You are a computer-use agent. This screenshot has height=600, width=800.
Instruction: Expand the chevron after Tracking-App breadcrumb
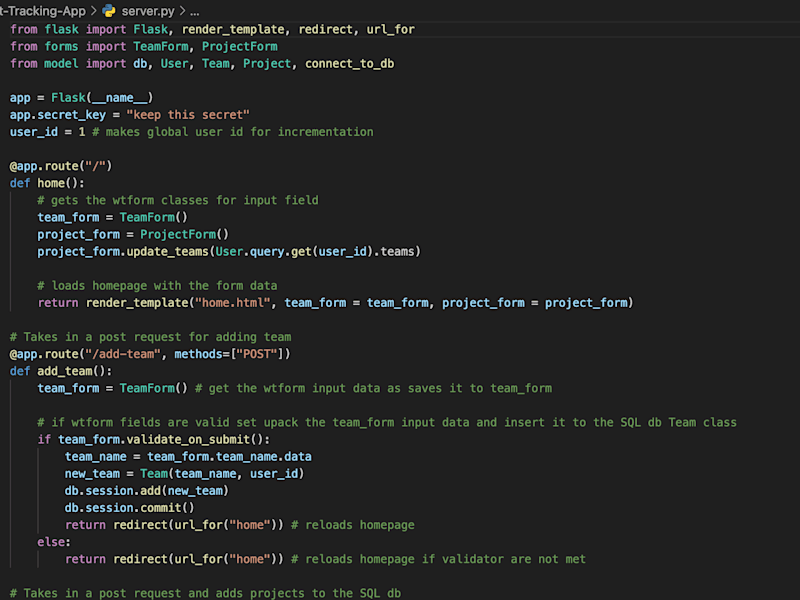[94, 11]
